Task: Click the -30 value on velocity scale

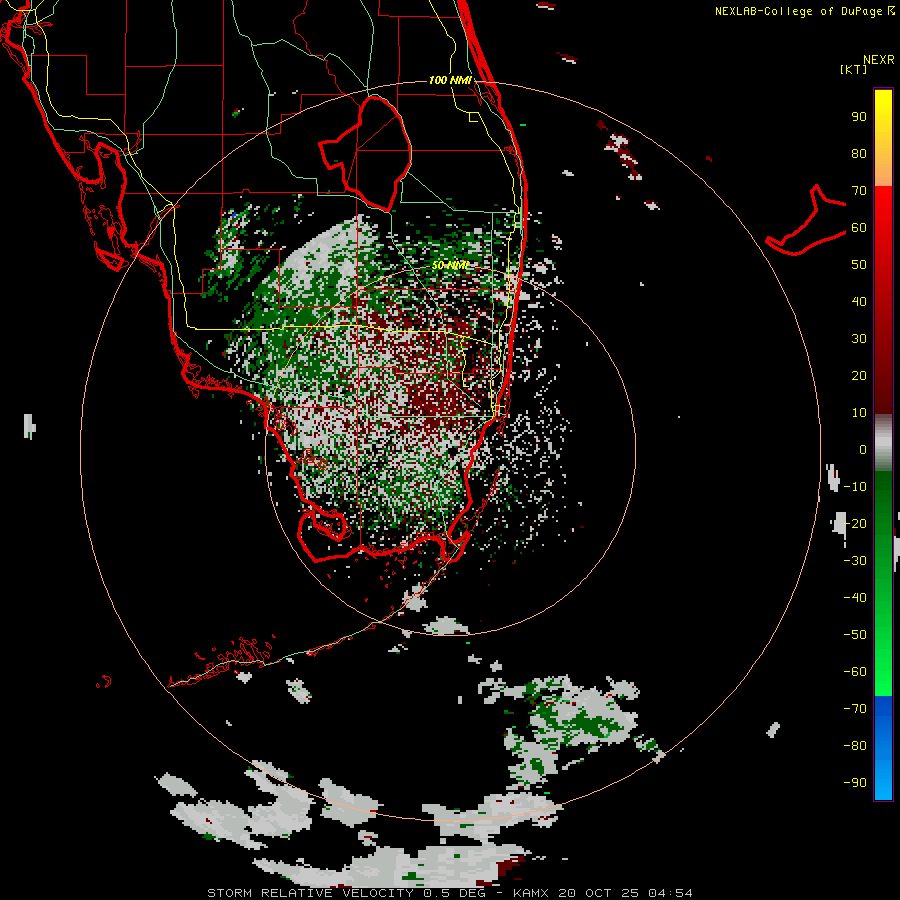Action: [x=855, y=561]
